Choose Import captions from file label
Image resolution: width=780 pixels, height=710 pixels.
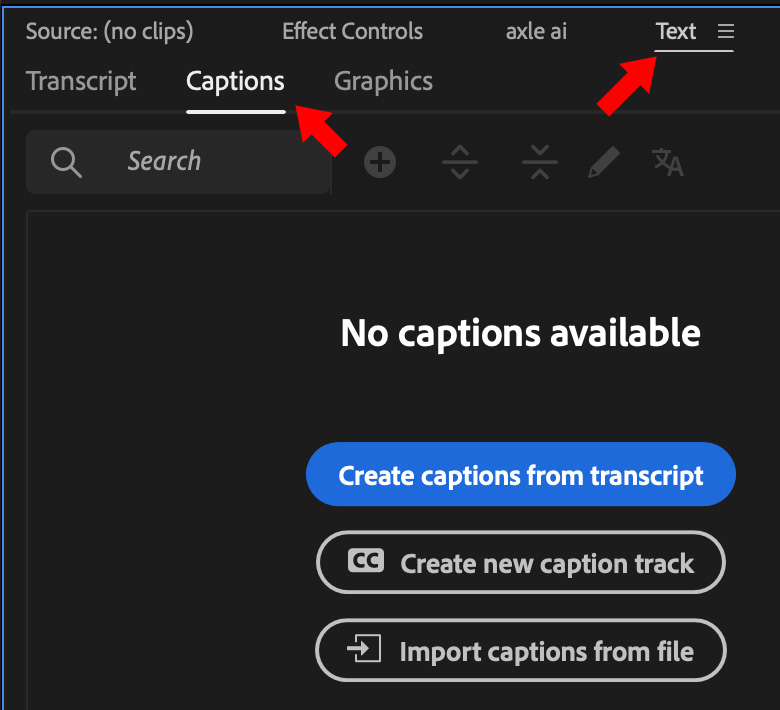(x=546, y=652)
